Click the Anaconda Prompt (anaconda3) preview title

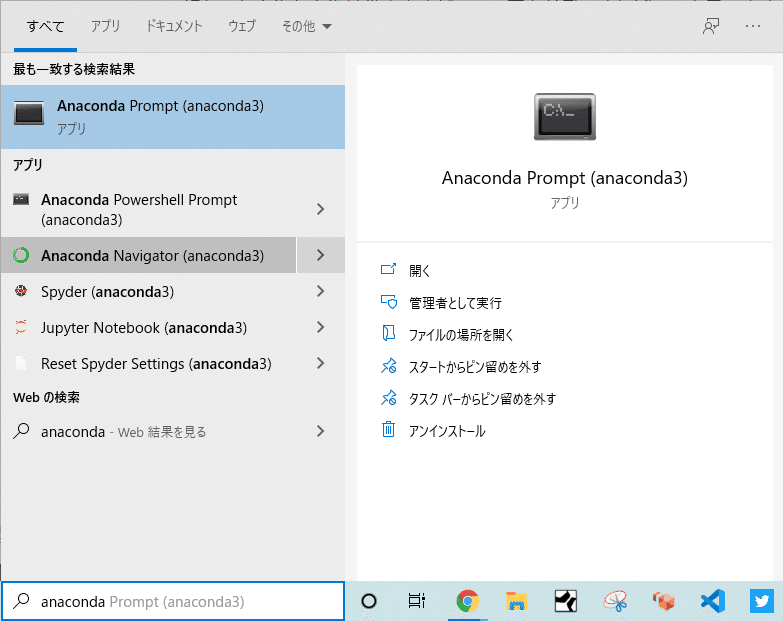click(x=565, y=178)
